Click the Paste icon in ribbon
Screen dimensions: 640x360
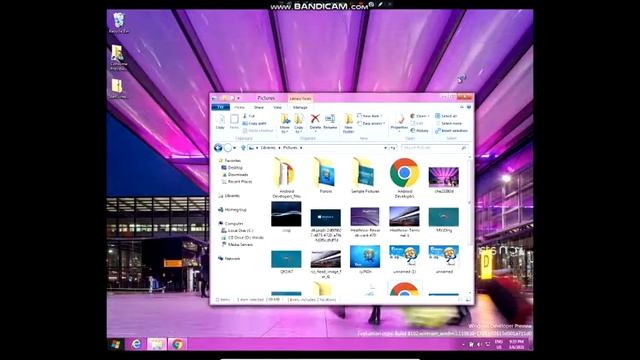coord(234,122)
